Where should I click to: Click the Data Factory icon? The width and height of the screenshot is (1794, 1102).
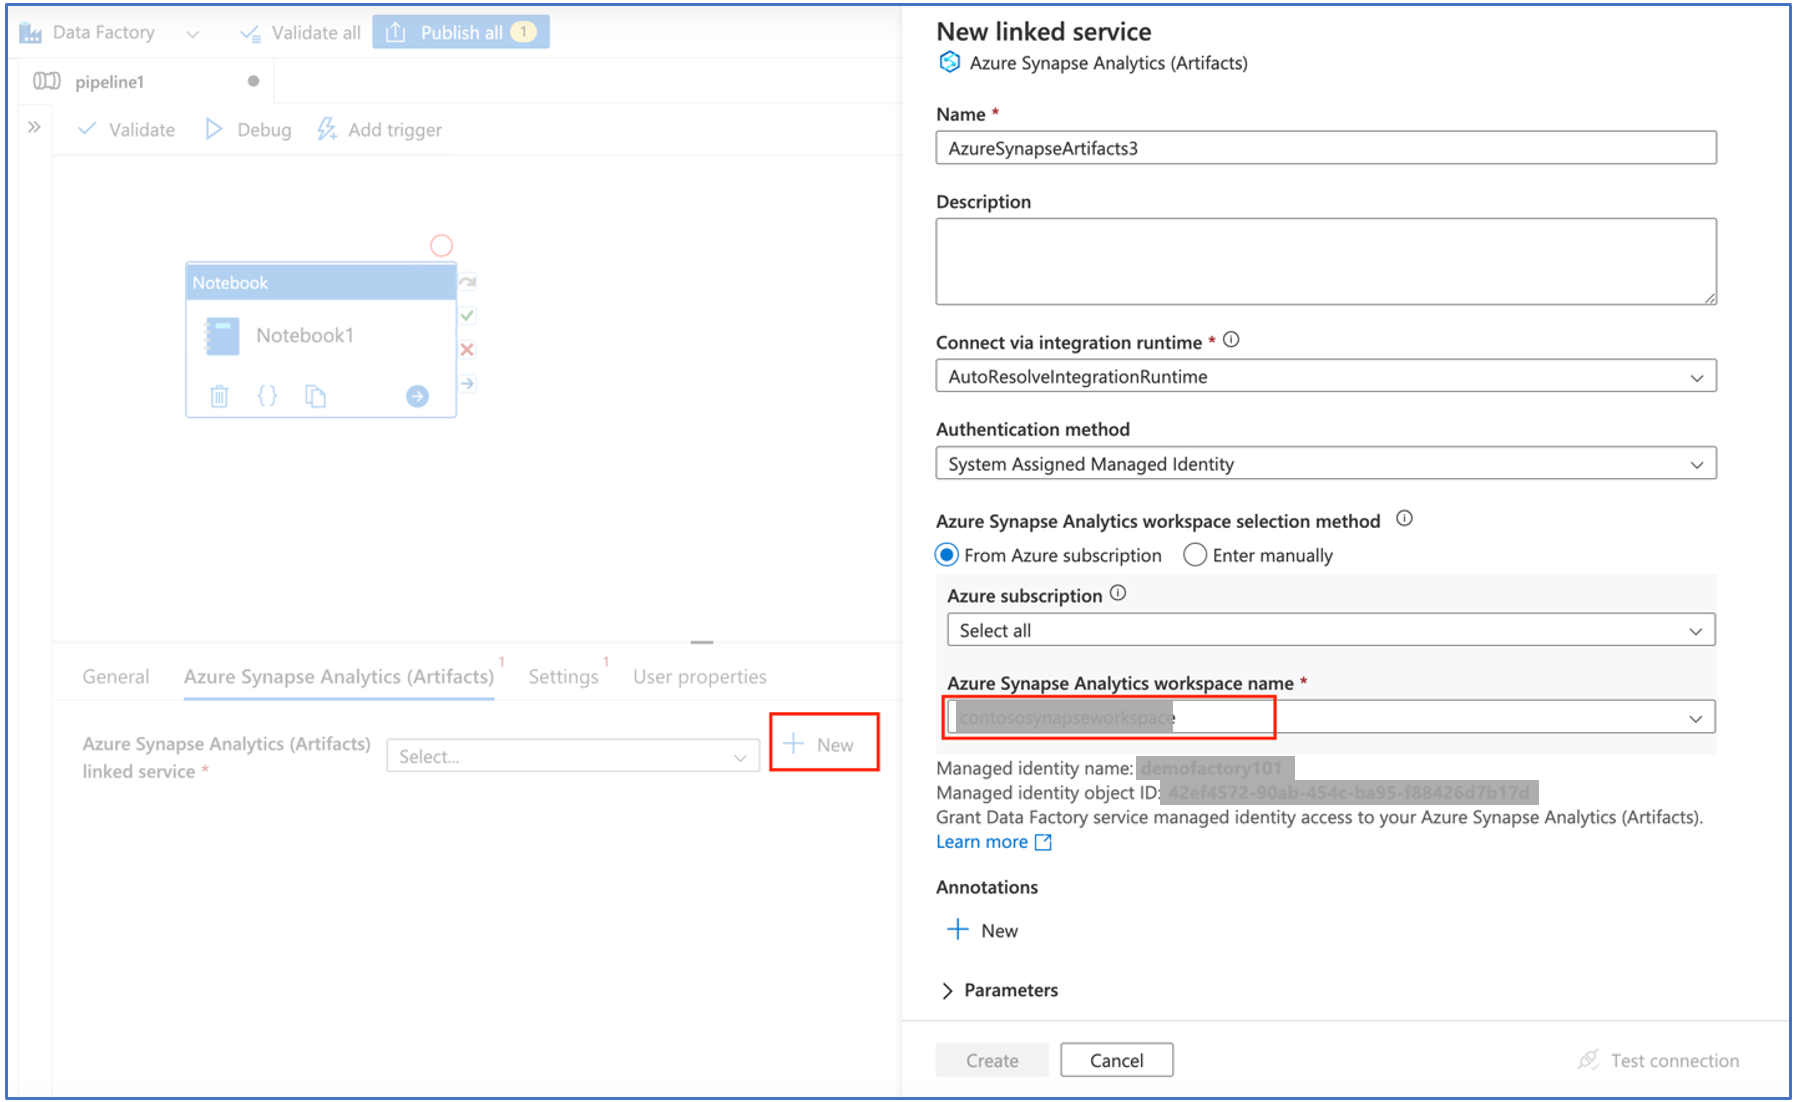(31, 33)
